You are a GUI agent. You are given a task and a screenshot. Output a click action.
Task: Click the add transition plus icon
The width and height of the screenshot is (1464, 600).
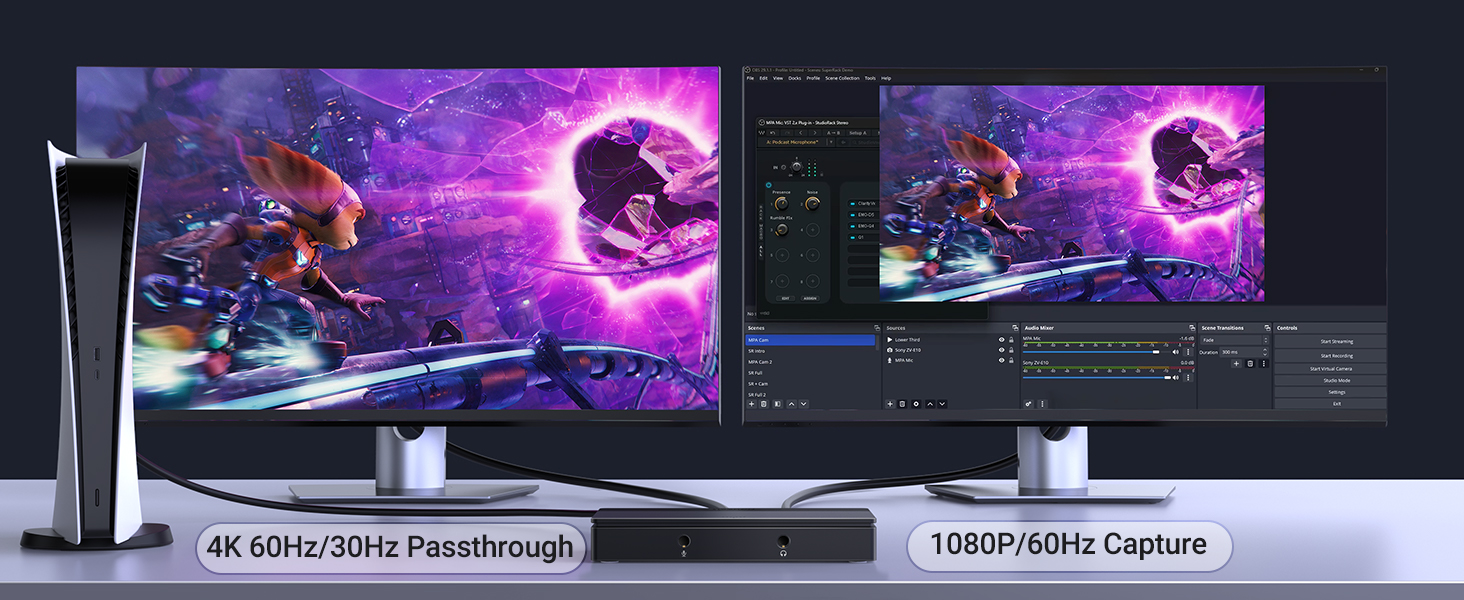coord(1236,364)
